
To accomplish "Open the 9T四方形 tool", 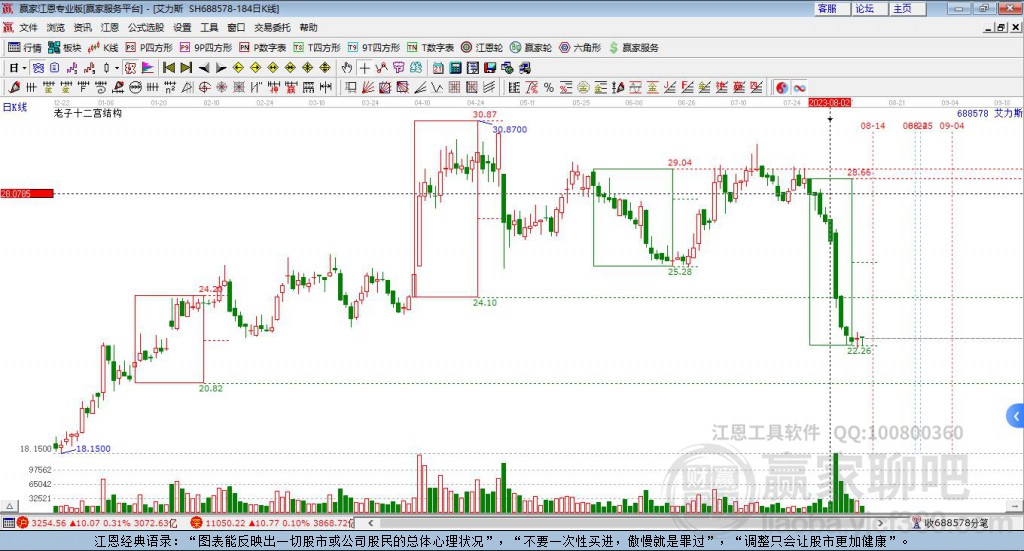I will (x=374, y=48).
